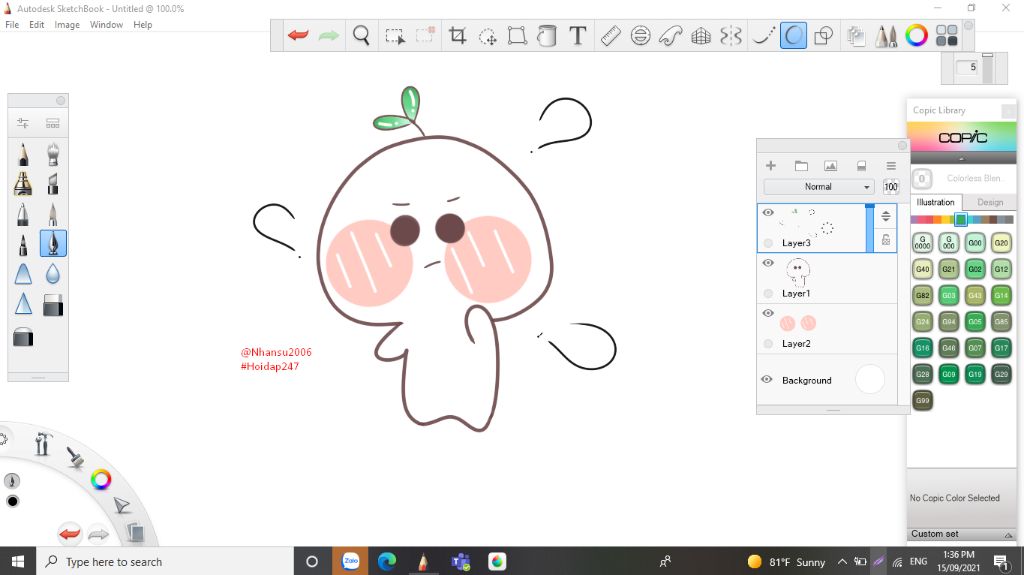Toggle the highlighted Predictive Stroke tool
Viewport: 1024px width, 575px height.
(793, 35)
